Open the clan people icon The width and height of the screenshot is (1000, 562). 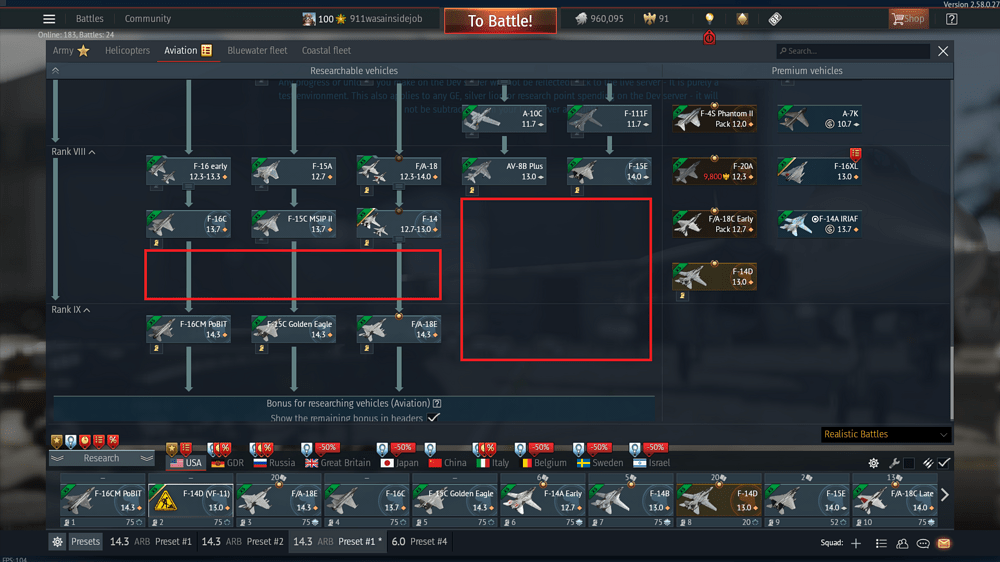point(902,543)
